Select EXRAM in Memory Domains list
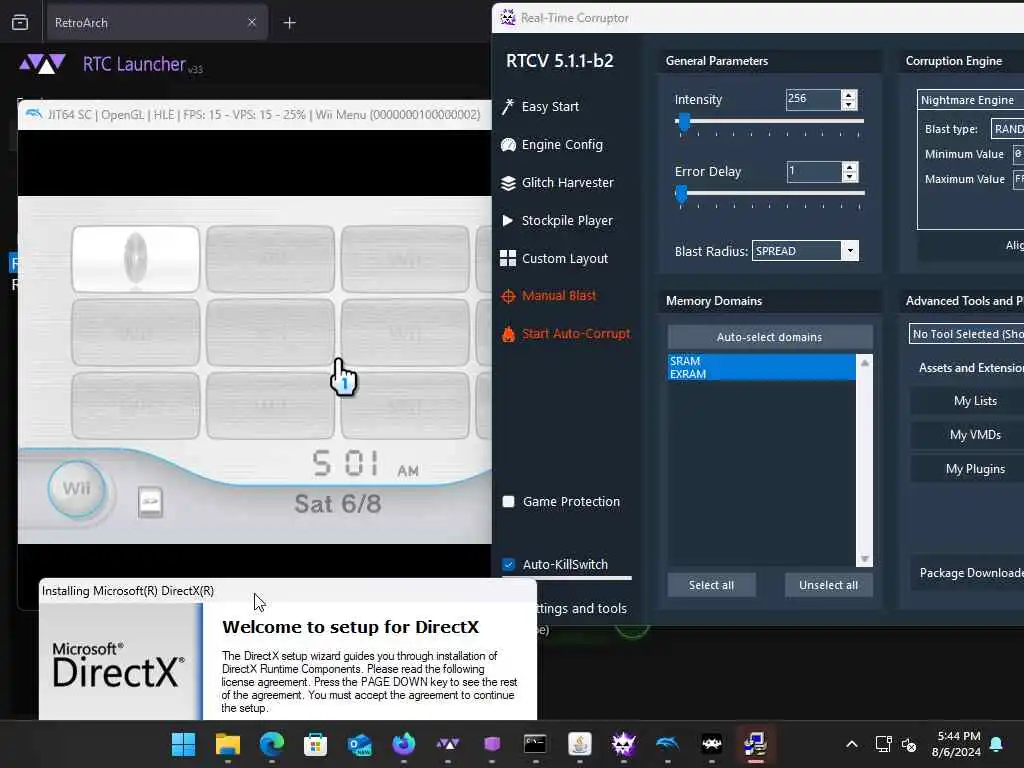 click(x=761, y=374)
